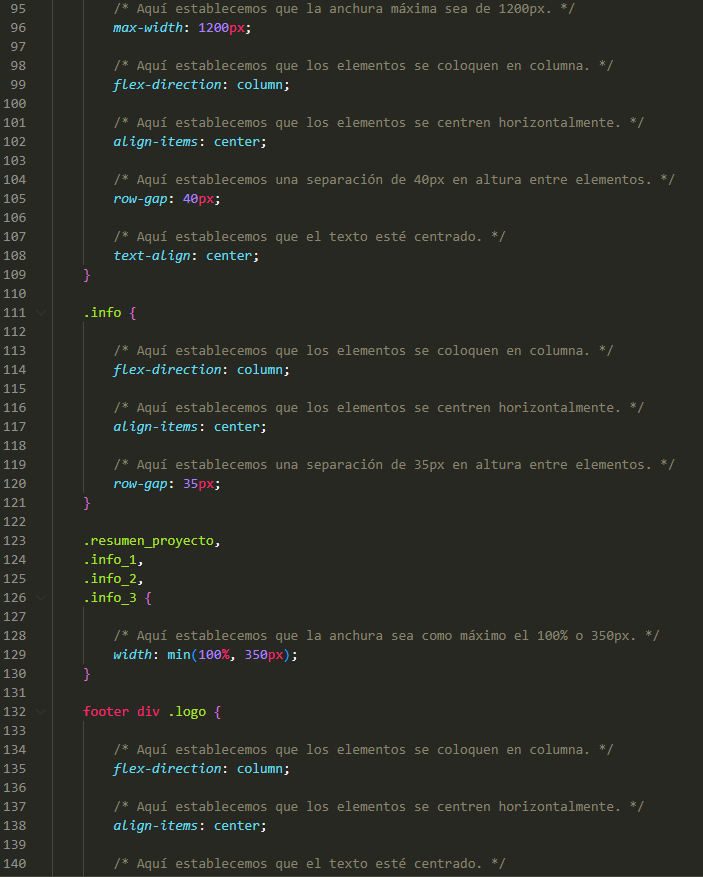Click line number 100 in the gutter

pyautogui.click(x=15, y=104)
